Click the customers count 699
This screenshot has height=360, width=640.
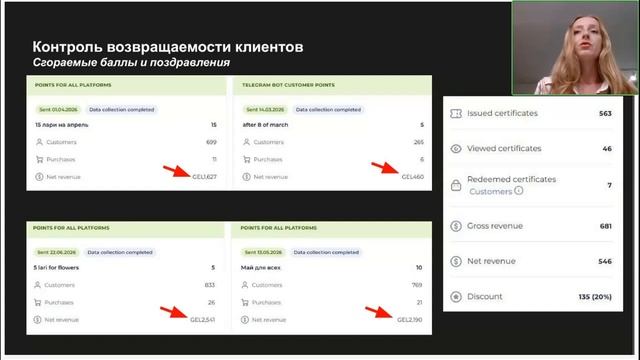[x=211, y=142]
